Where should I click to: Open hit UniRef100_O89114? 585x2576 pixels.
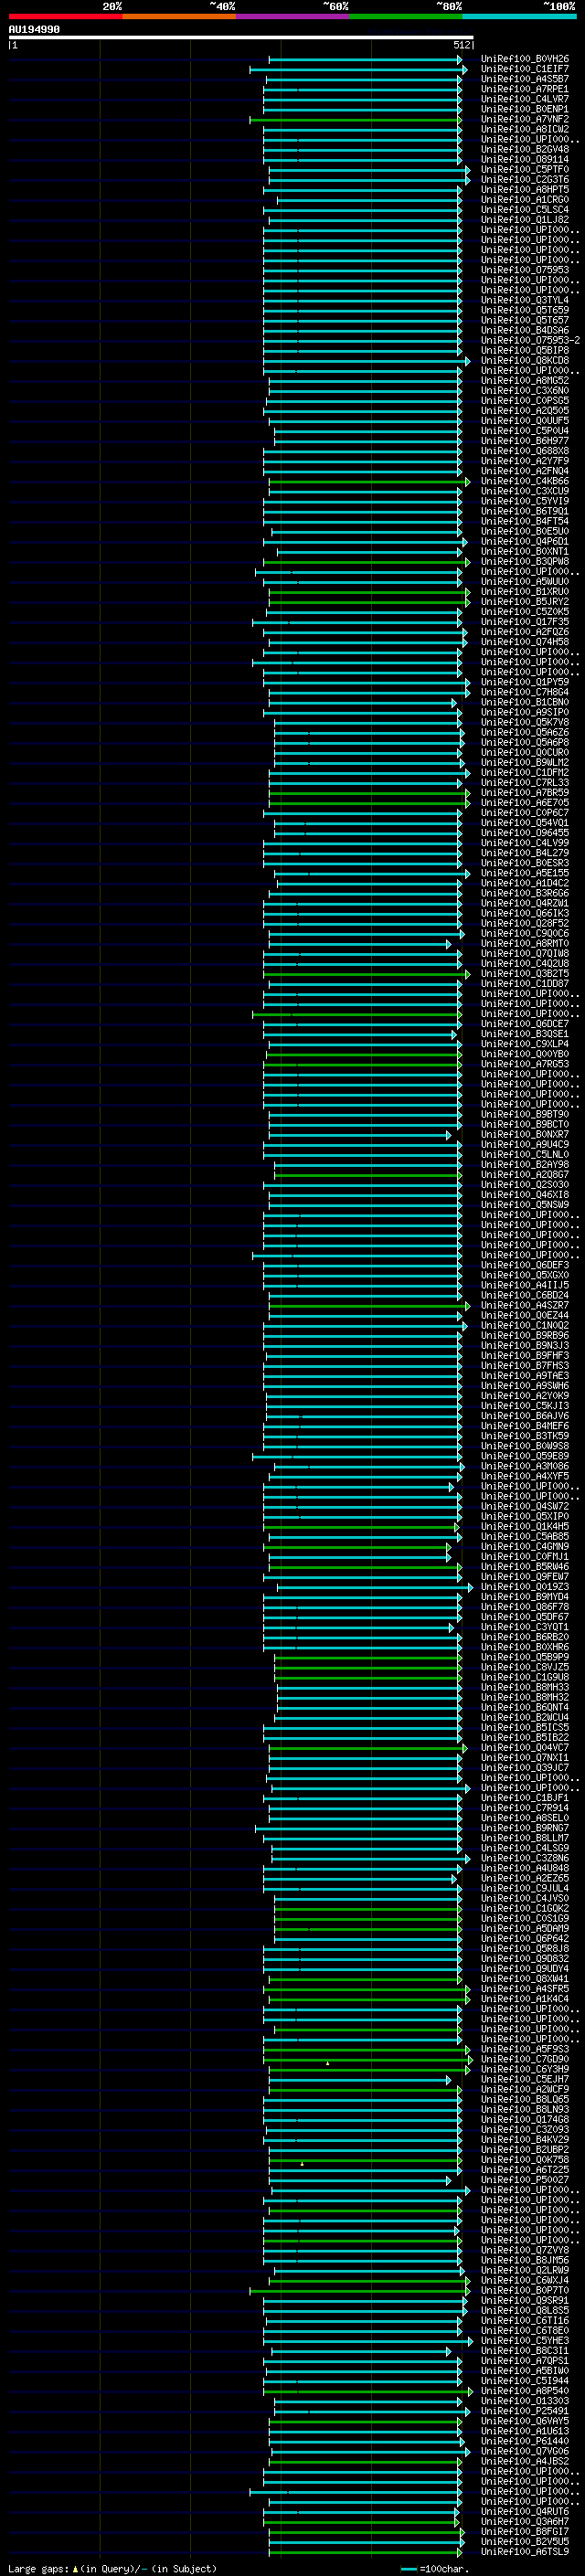click(525, 159)
